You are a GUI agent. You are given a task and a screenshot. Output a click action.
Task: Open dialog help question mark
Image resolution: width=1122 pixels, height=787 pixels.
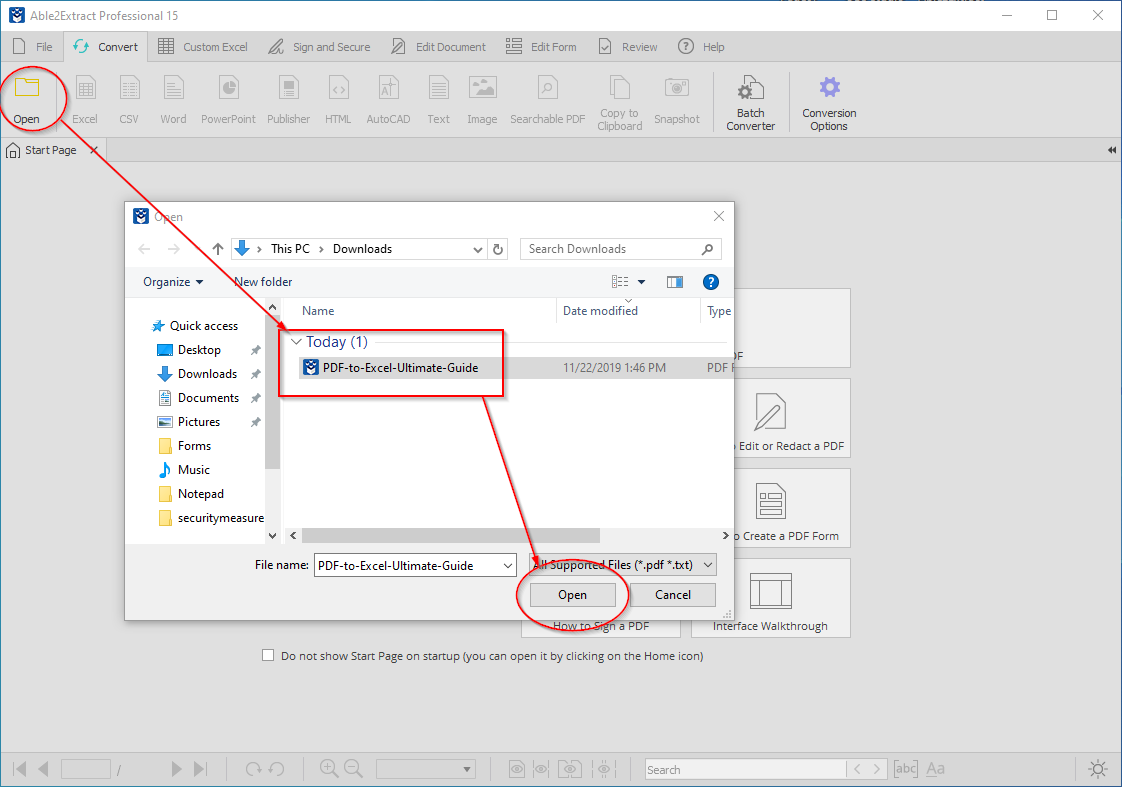tap(711, 282)
